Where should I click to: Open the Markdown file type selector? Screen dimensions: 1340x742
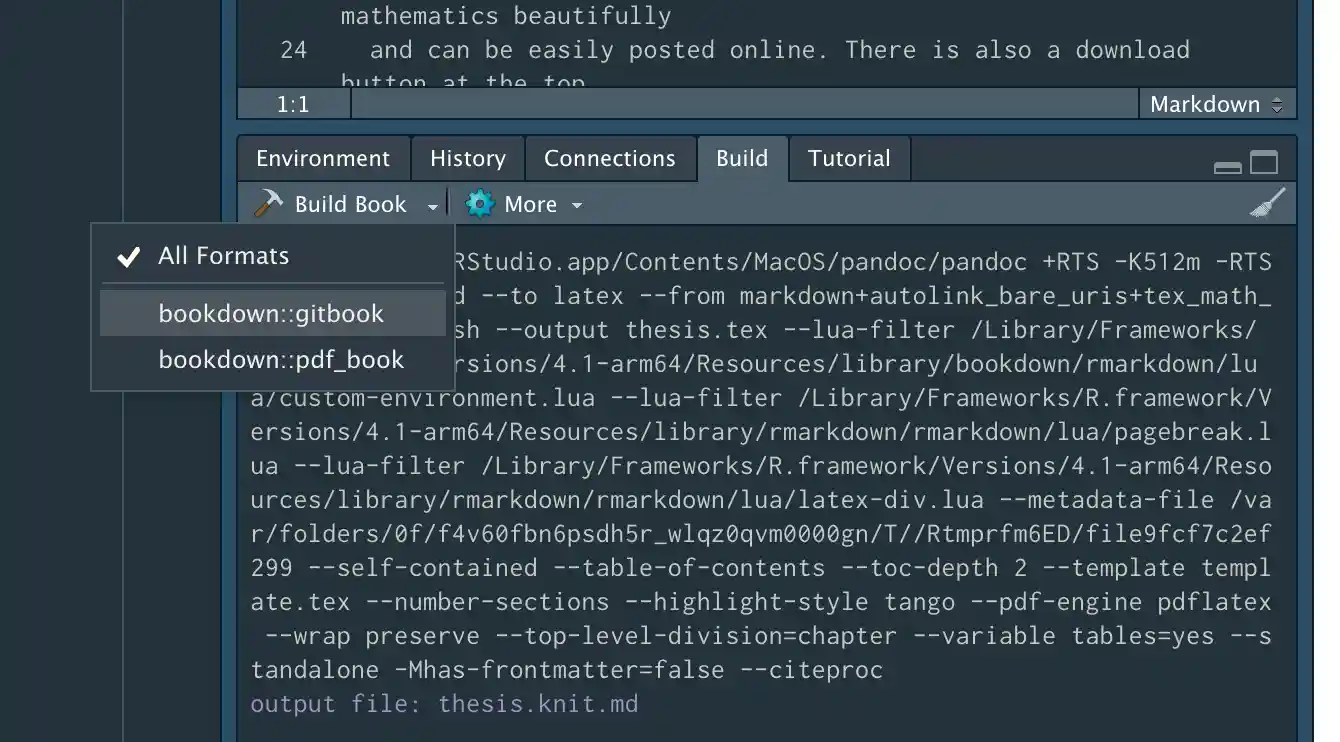pos(1216,104)
